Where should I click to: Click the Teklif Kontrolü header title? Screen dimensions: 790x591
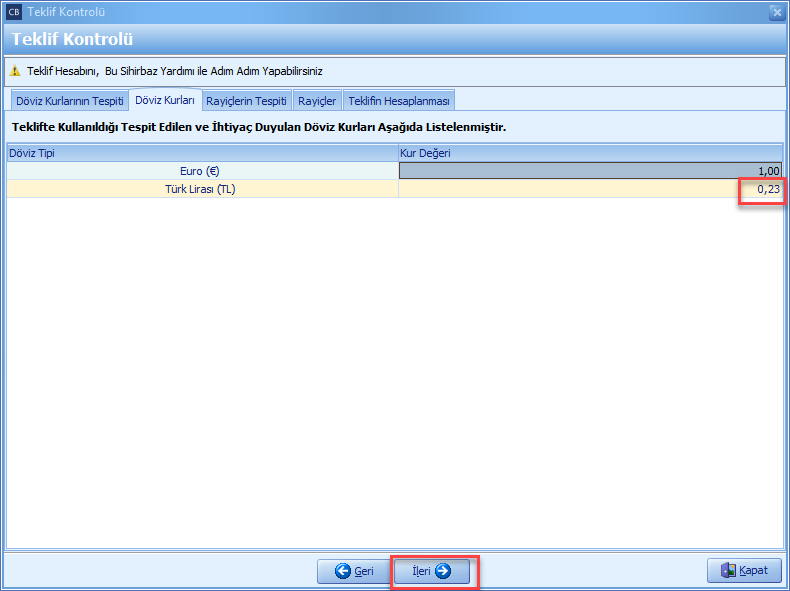coord(72,39)
